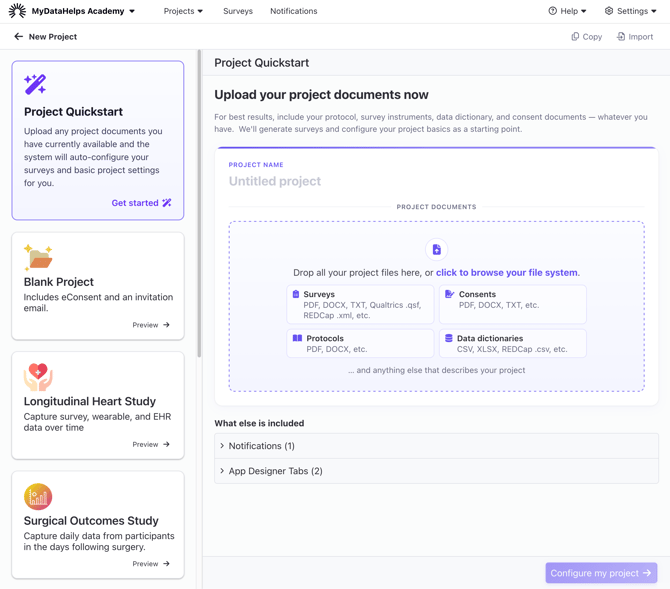670x589 pixels.
Task: Click the Surveys file type box
Action: tap(360, 304)
